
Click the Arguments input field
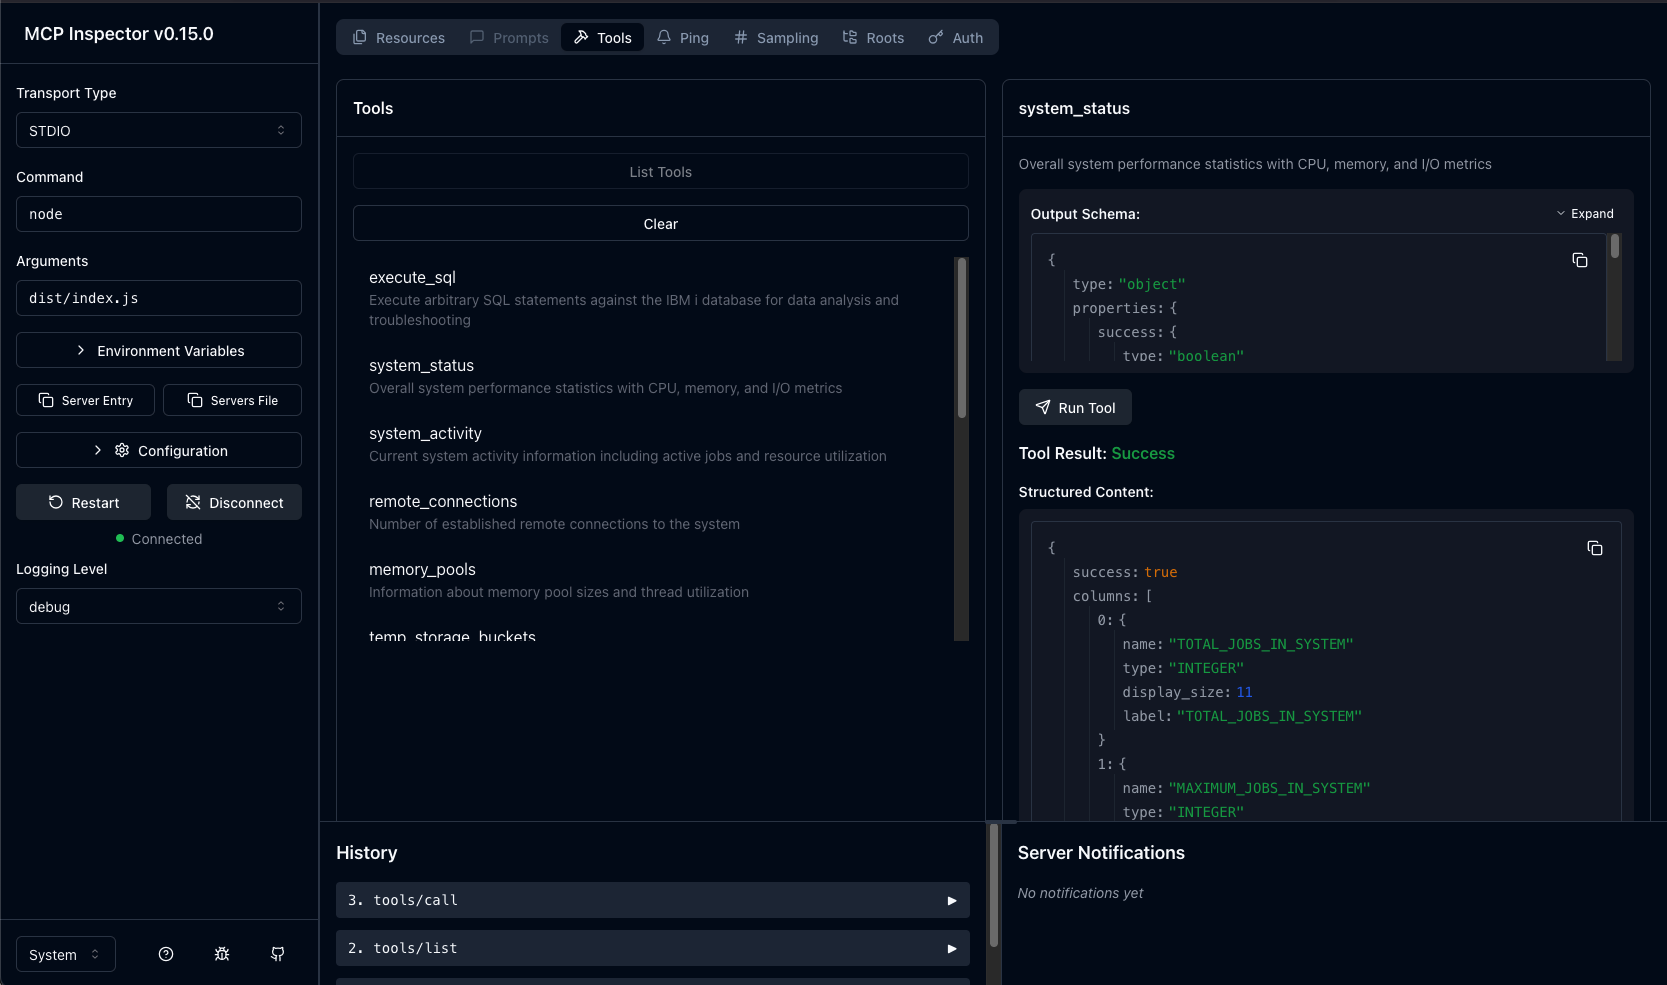159,298
